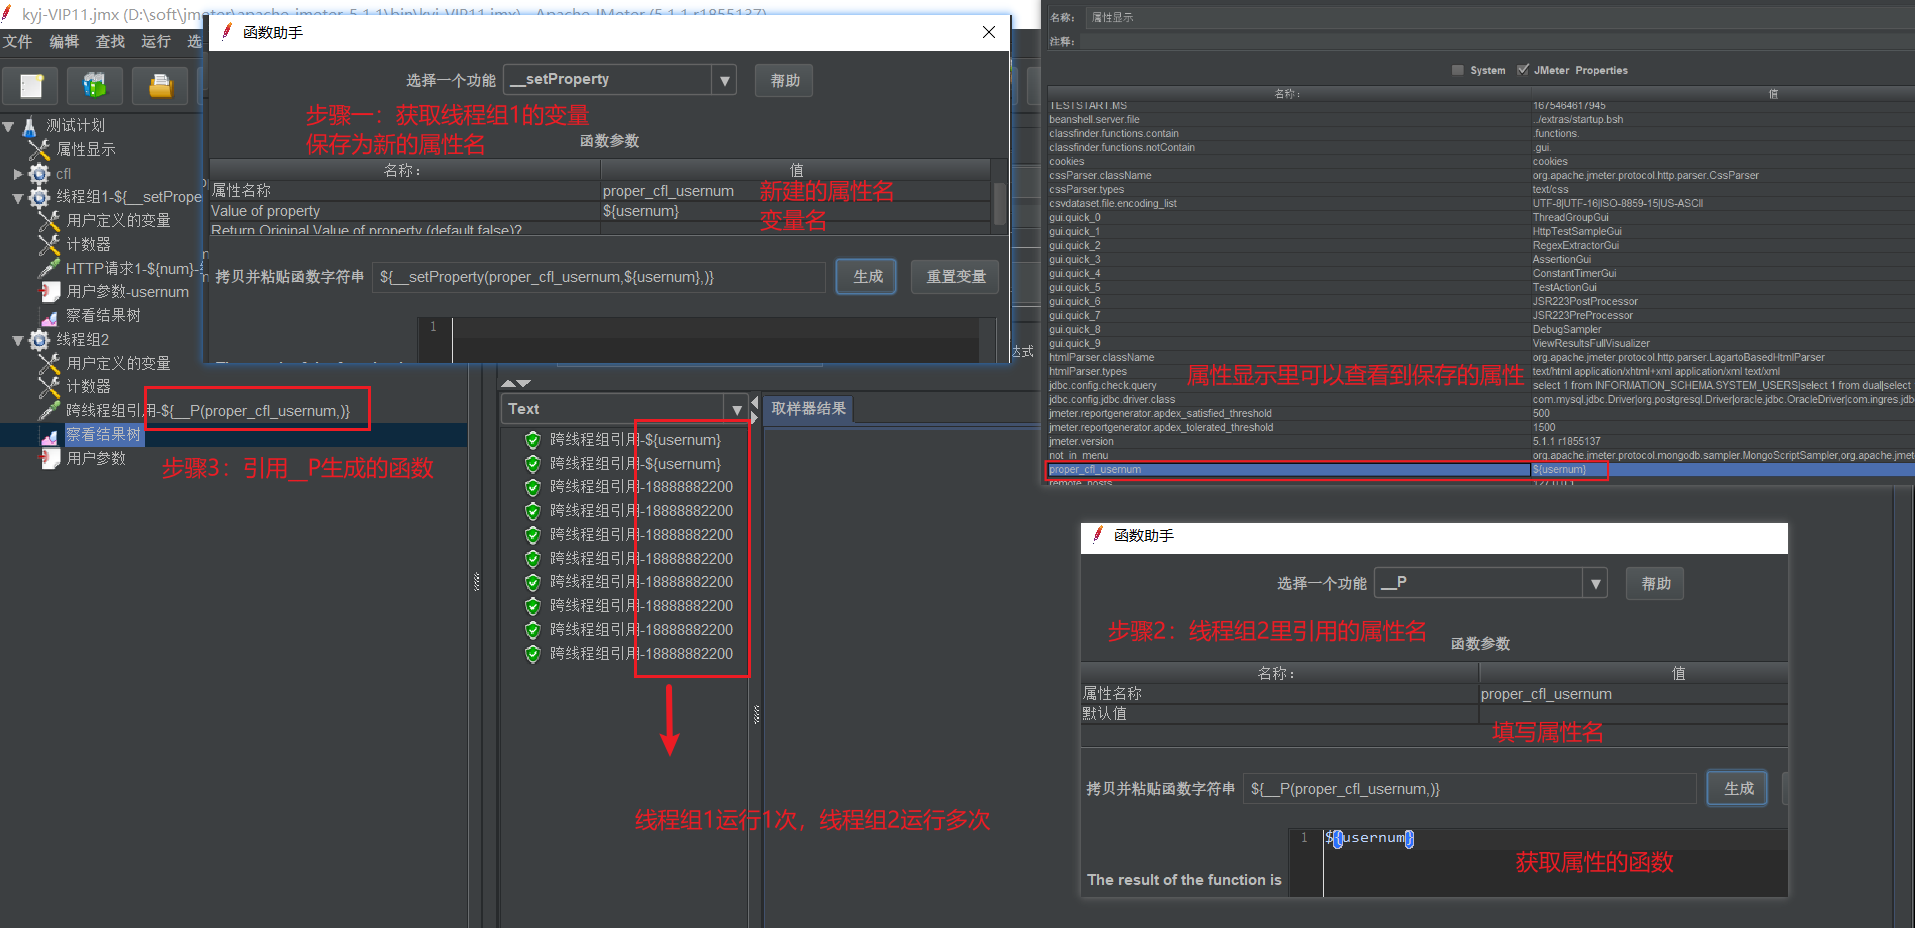Viewport: 1915px width, 928px height.
Task: Click the 默认值 row in __P dialog
Action: click(x=1434, y=714)
